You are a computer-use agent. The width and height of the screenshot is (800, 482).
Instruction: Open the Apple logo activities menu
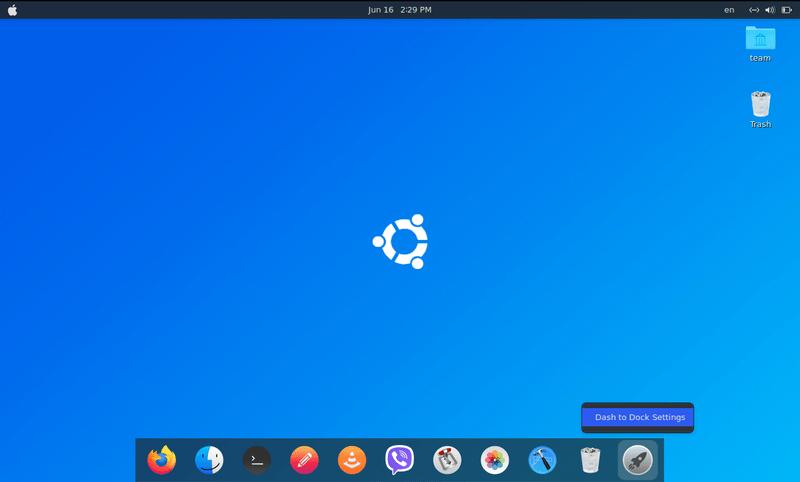(11, 10)
